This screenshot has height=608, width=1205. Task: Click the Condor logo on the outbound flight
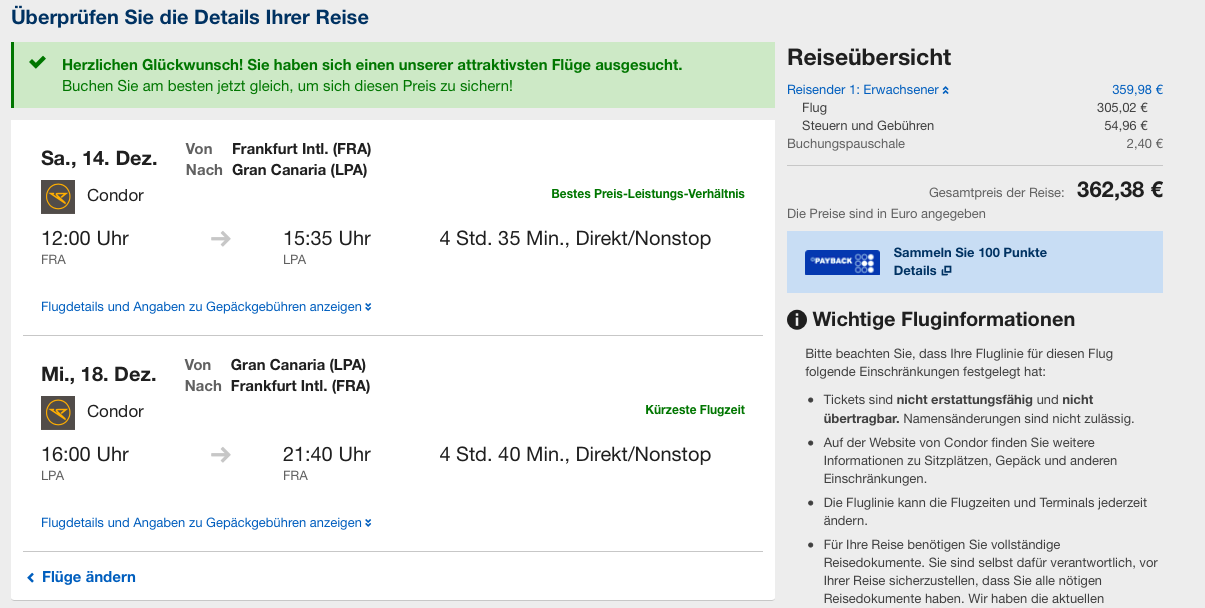(58, 196)
